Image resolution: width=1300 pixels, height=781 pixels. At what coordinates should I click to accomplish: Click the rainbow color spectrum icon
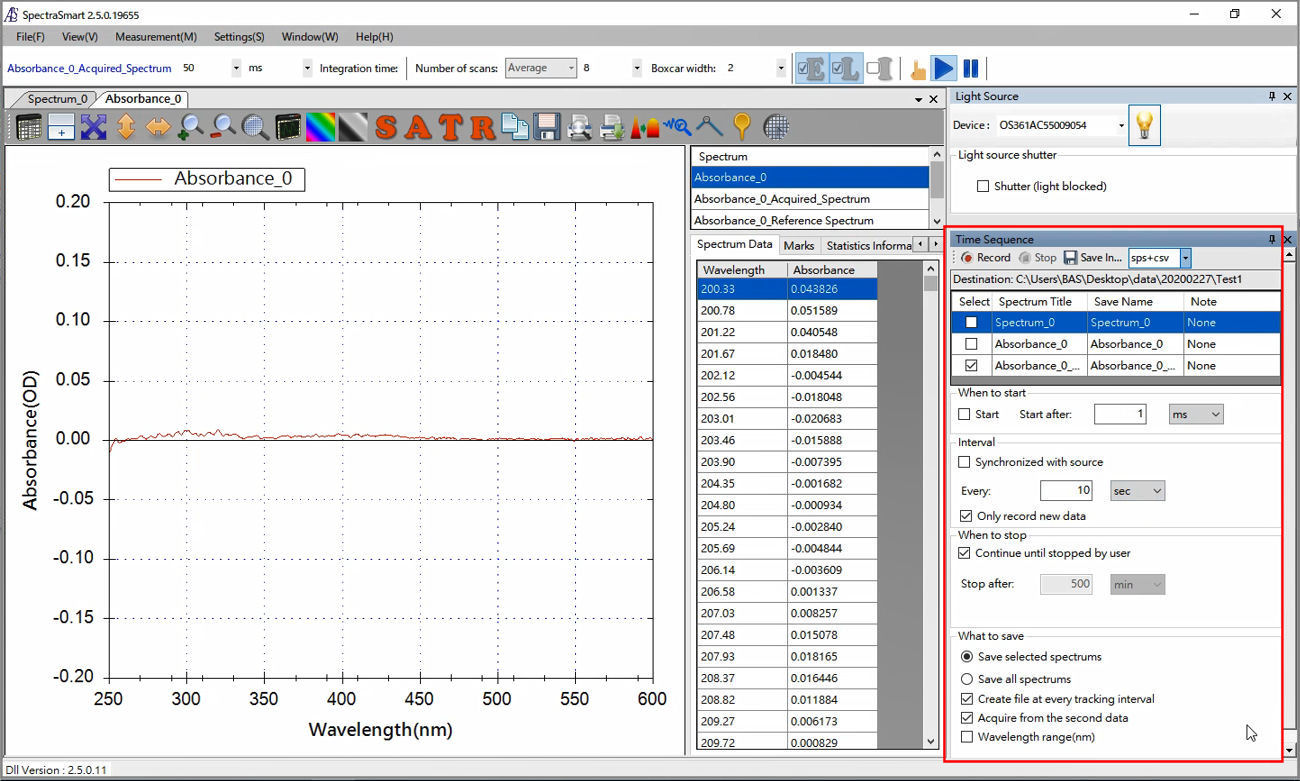tap(320, 127)
